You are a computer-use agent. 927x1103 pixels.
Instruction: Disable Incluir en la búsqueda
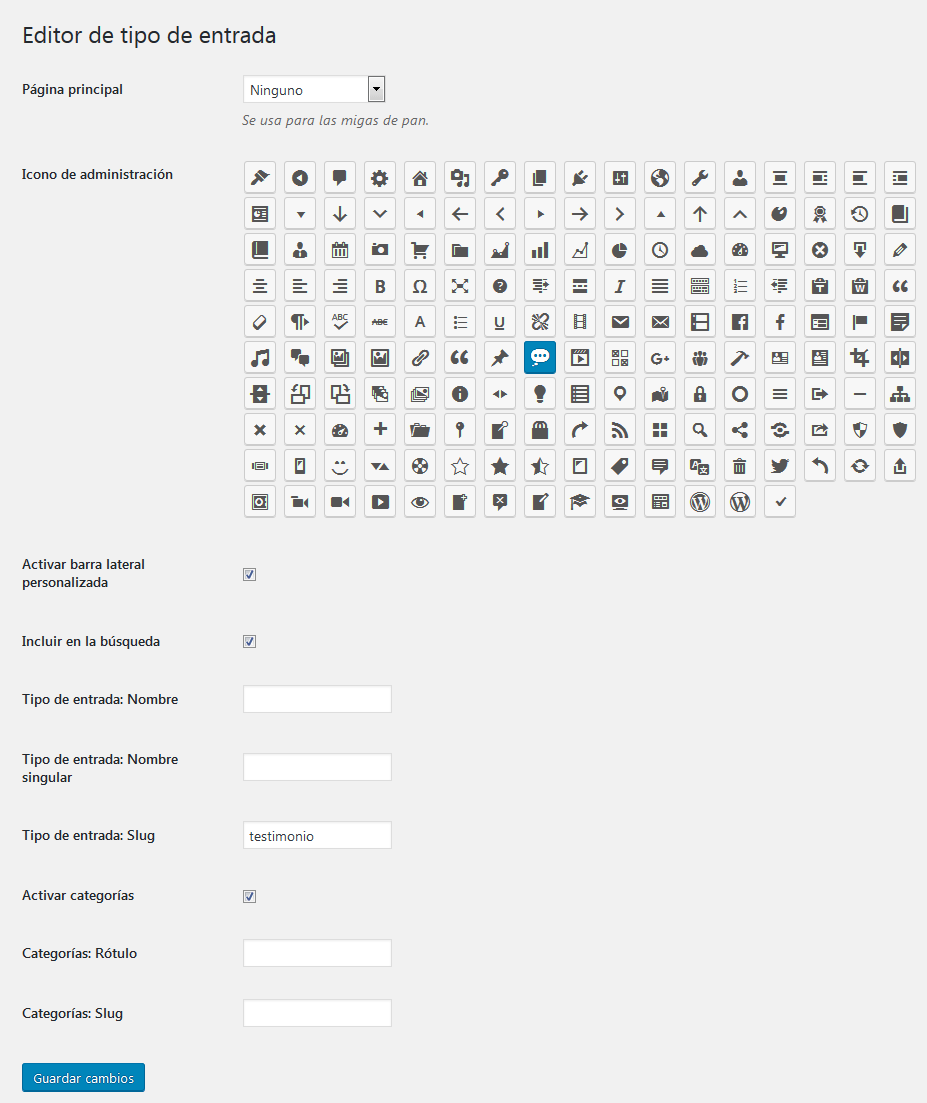click(249, 641)
